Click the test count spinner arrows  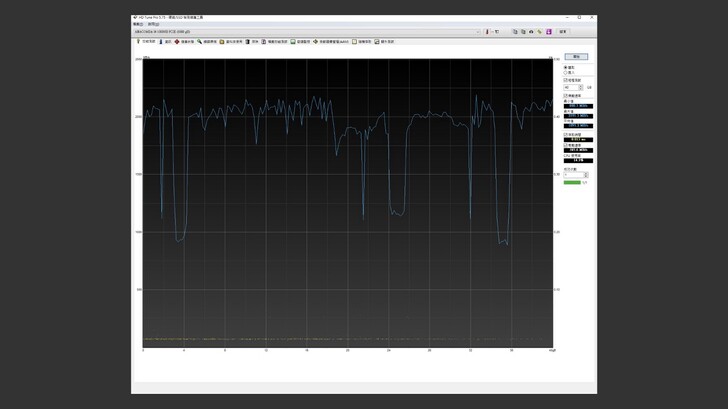point(586,175)
